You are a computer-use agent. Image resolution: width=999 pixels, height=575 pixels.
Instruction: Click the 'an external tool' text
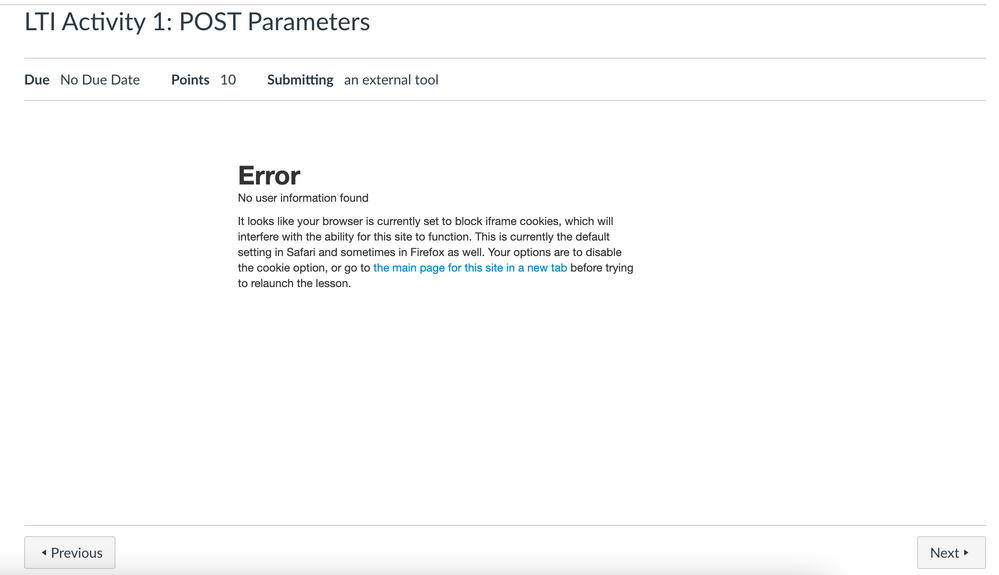[x=391, y=80]
